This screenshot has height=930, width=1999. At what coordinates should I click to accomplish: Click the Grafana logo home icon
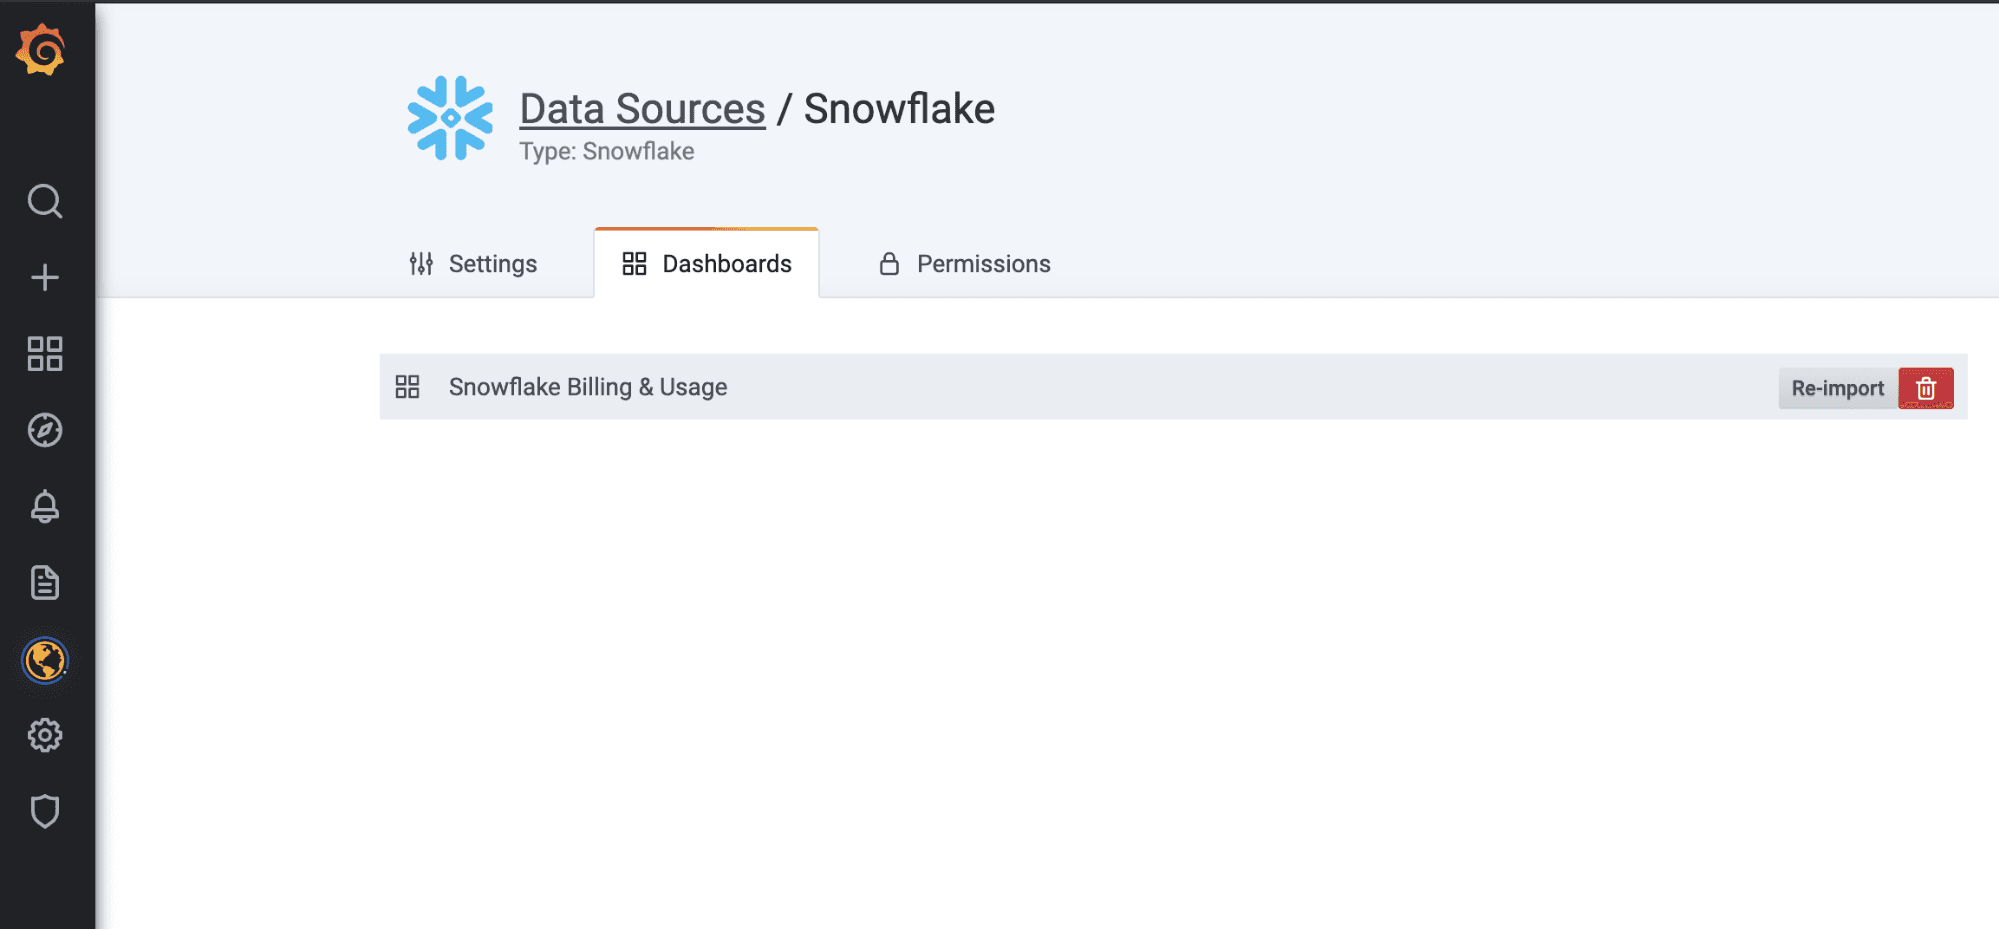point(41,50)
